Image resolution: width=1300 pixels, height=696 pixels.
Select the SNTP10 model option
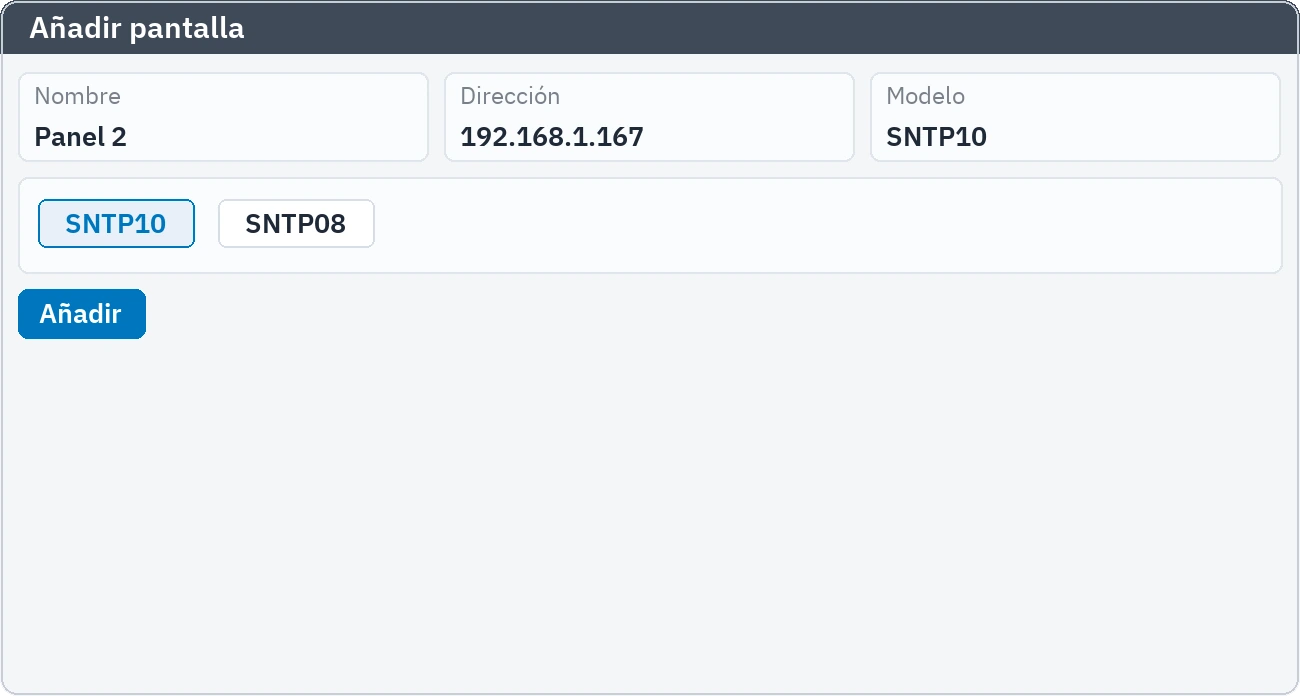pos(116,224)
